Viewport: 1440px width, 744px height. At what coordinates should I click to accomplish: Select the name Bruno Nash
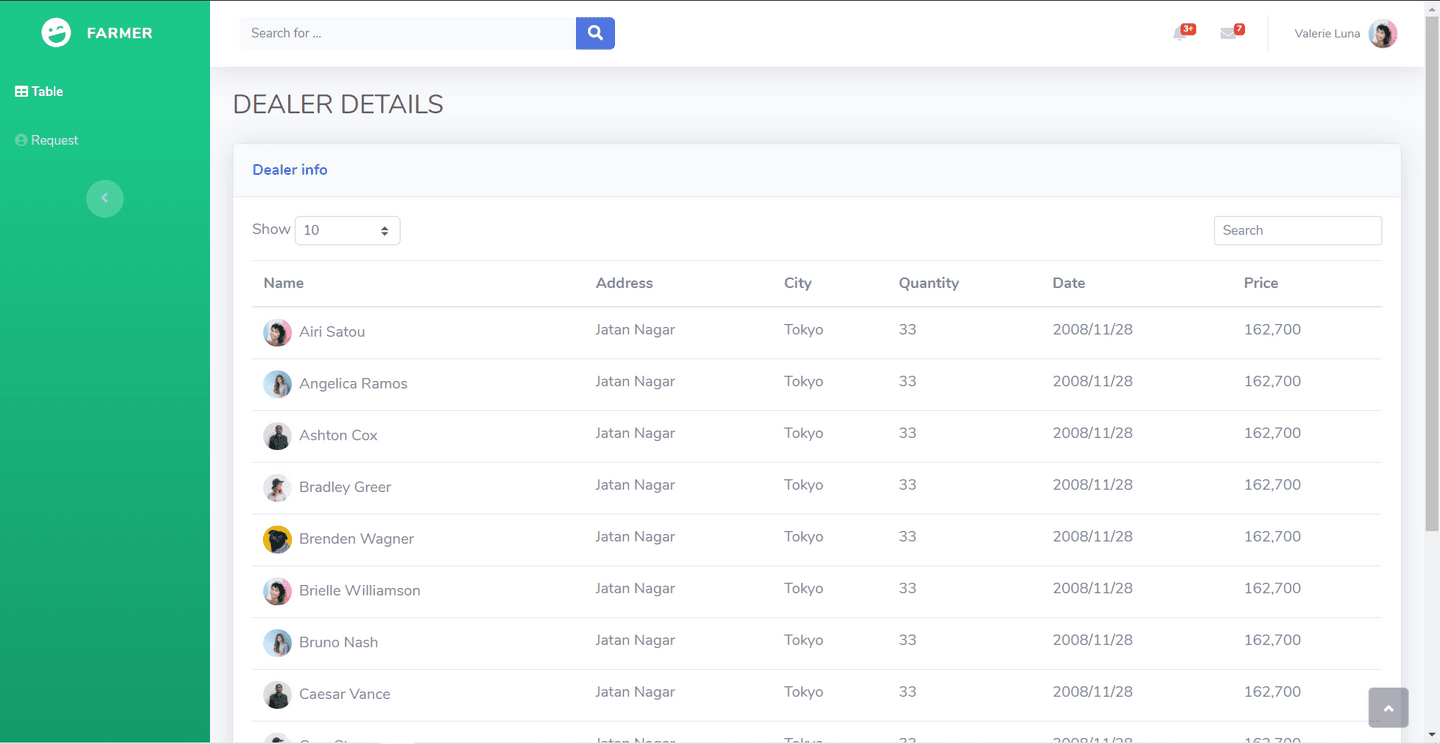pyautogui.click(x=338, y=643)
